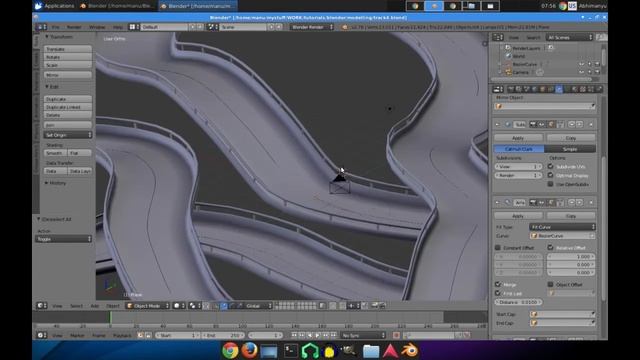This screenshot has width=640, height=360.
Task: Open the Render menu
Action: click(74, 27)
